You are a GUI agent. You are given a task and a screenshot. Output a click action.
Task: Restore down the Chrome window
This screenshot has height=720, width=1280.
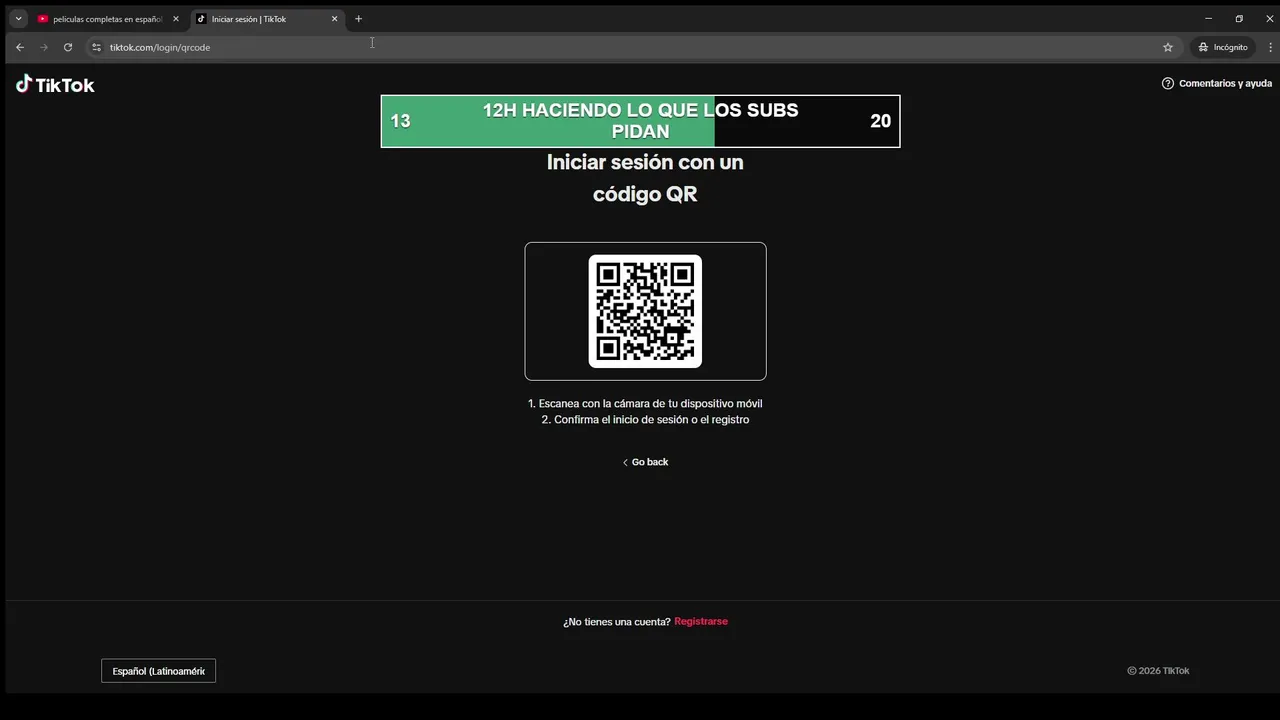pos(1239,19)
